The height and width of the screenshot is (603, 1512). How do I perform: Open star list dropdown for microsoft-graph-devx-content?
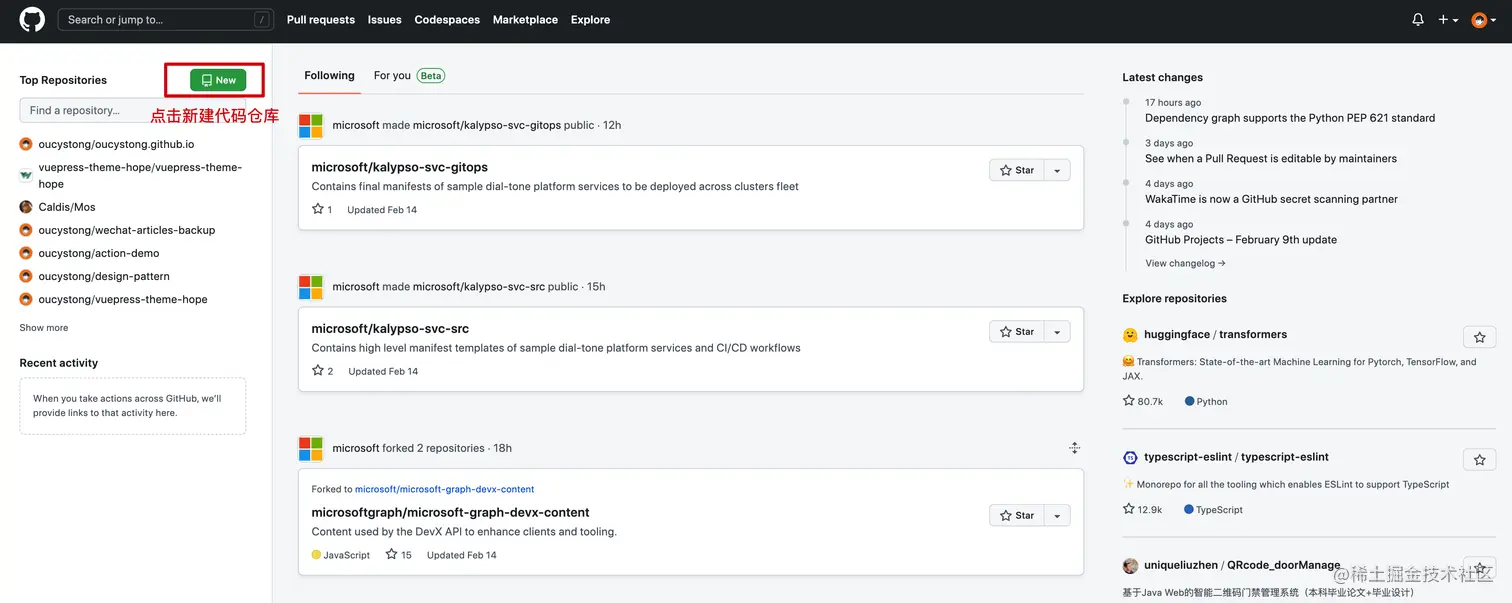tap(1057, 515)
